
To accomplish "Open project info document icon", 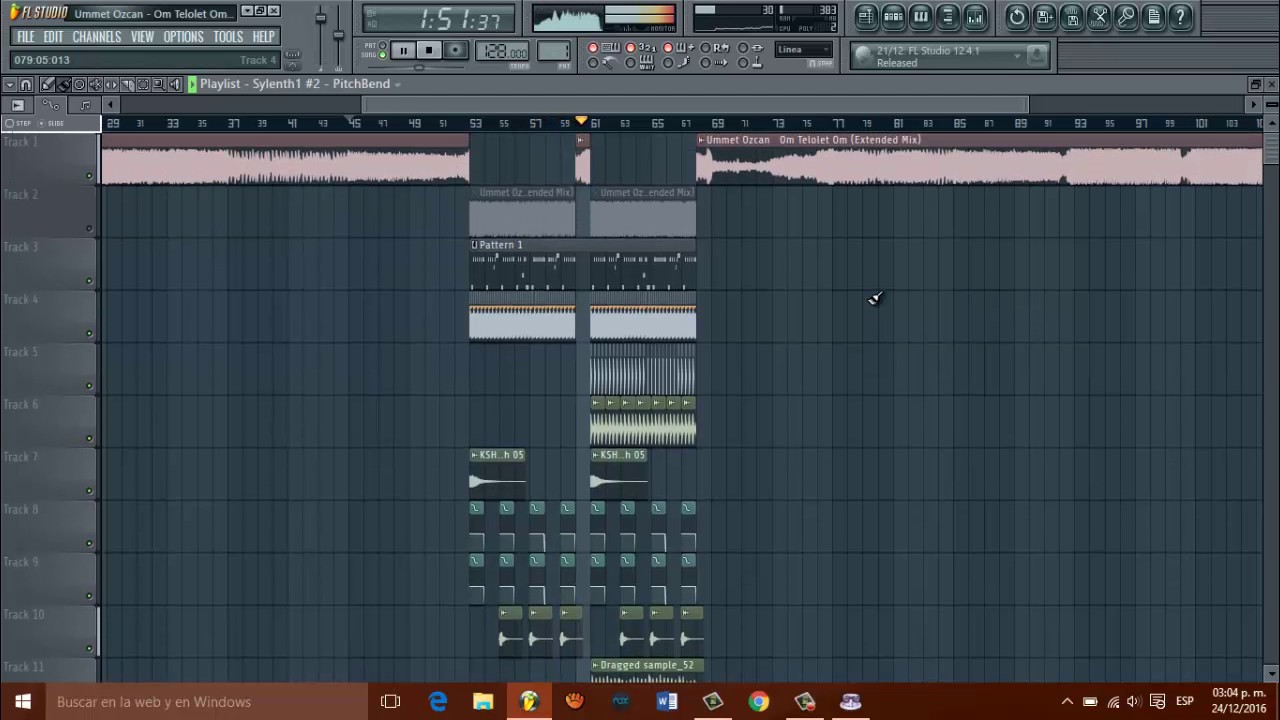I will coord(1153,16).
